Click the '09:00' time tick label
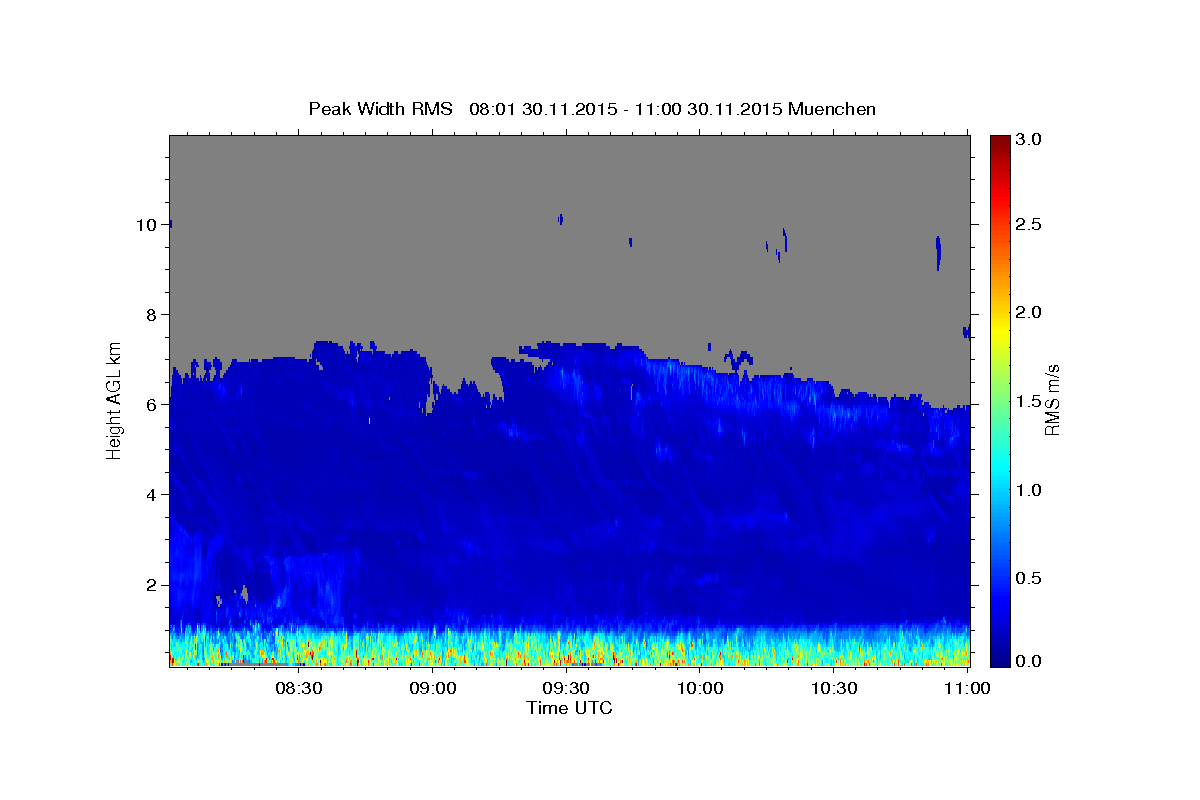The image size is (1200, 800). (432, 688)
